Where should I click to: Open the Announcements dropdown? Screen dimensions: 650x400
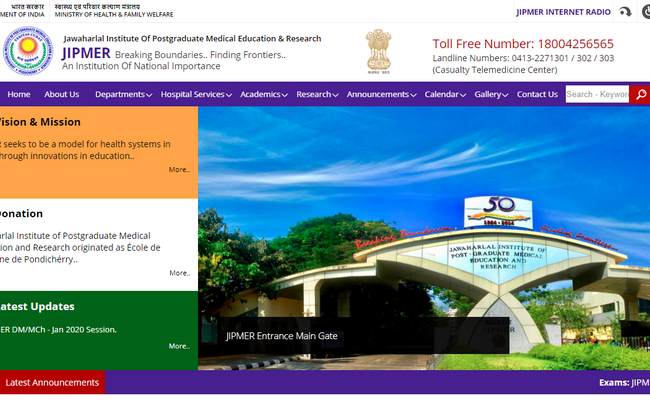[381, 94]
